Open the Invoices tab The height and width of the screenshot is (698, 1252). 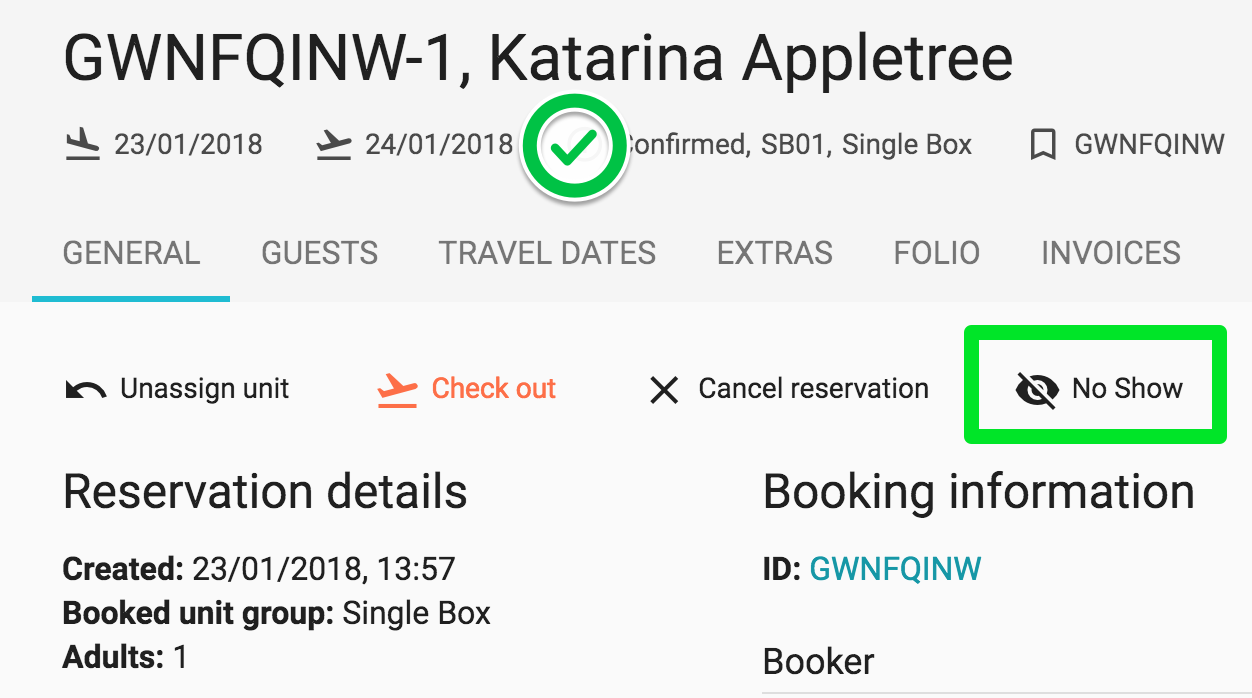coord(1111,253)
